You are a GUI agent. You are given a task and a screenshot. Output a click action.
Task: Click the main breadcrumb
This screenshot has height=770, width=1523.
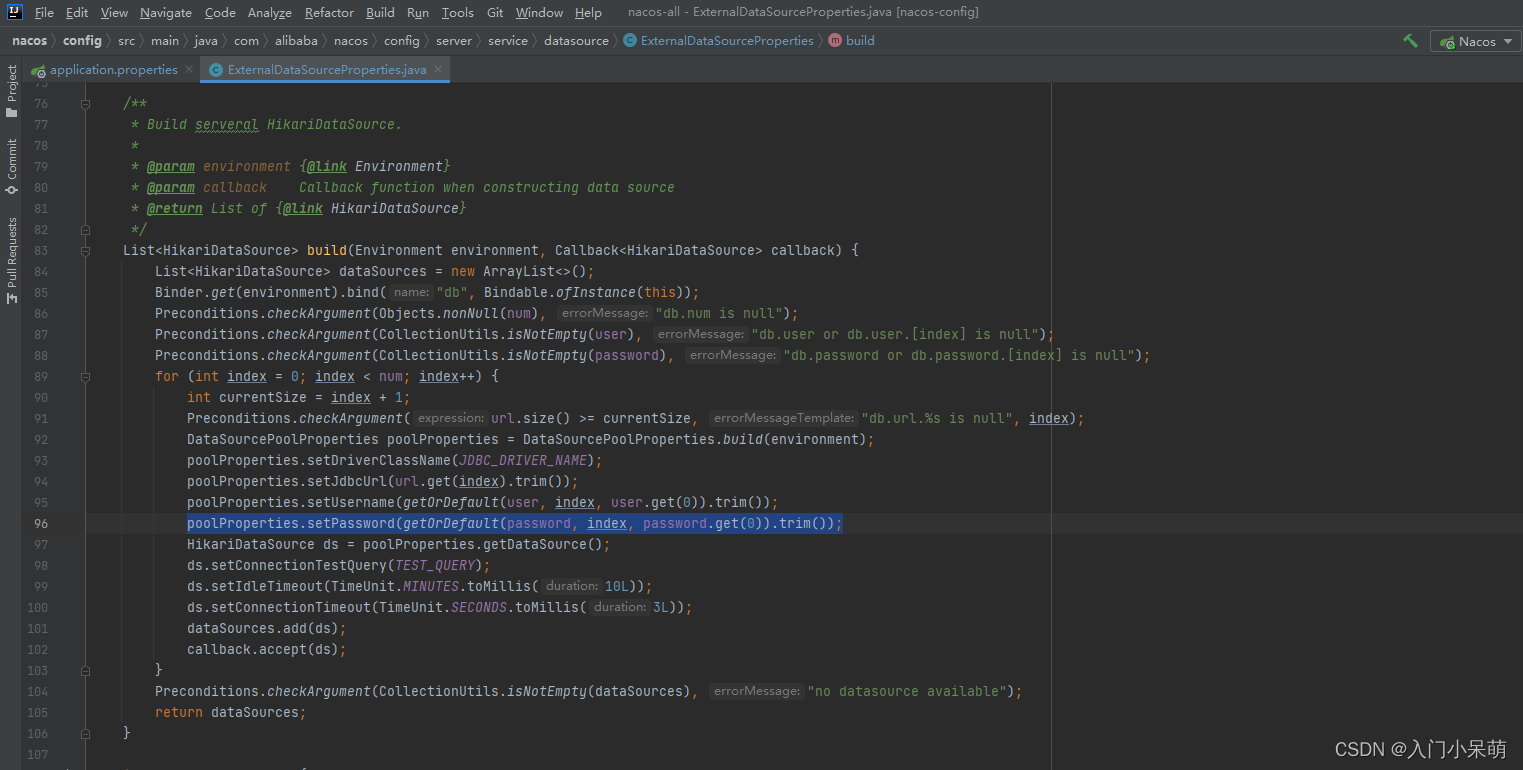165,41
